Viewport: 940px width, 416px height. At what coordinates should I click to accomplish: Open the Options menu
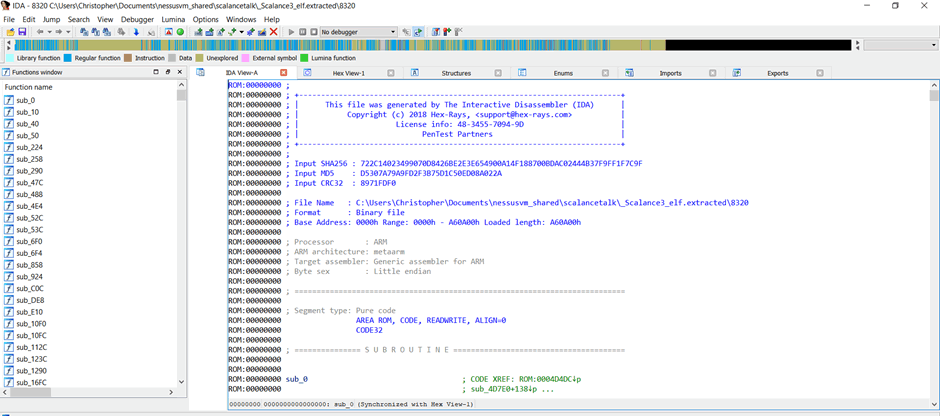pos(206,19)
